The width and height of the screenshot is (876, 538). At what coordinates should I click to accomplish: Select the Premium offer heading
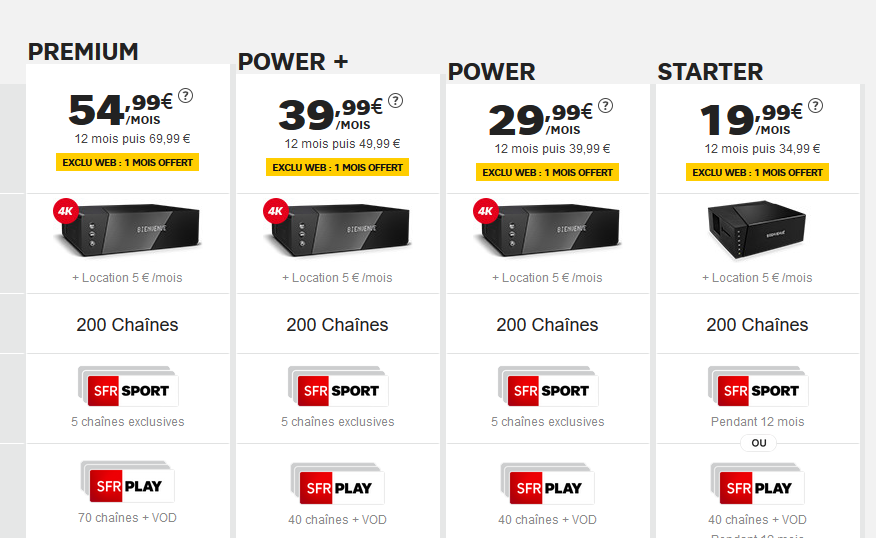(x=83, y=52)
